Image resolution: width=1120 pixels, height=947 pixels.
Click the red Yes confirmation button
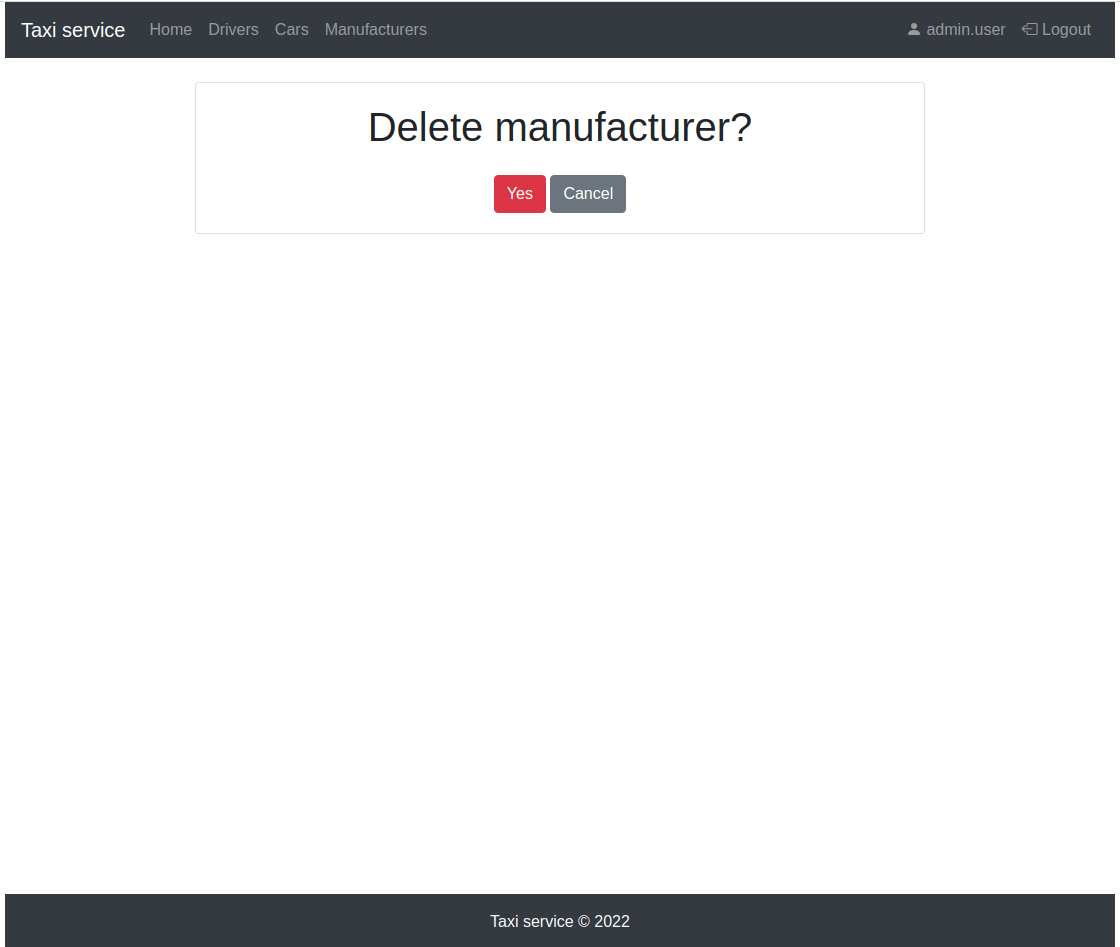click(x=519, y=193)
